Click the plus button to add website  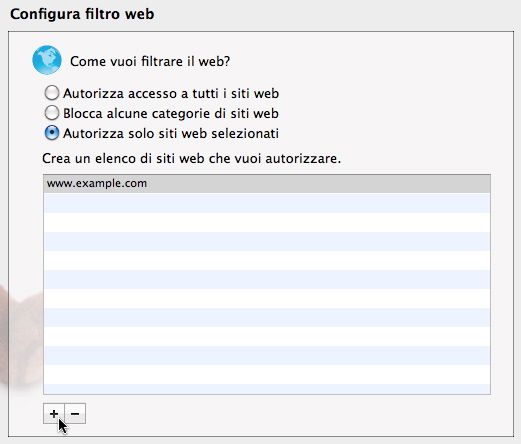tap(54, 414)
